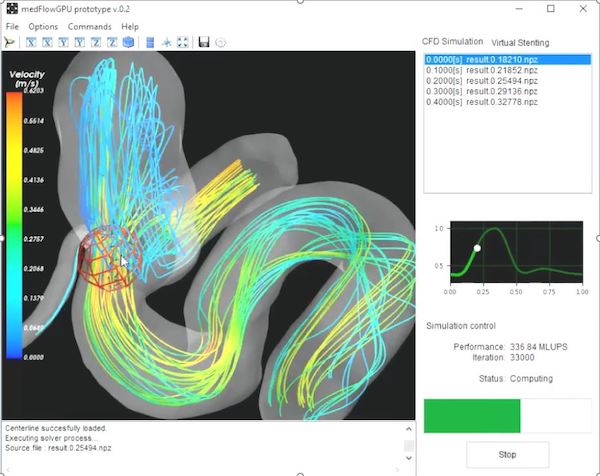Screen dimensions: 600x476
Task: Click the green simulation progress bar
Action: 507,416
